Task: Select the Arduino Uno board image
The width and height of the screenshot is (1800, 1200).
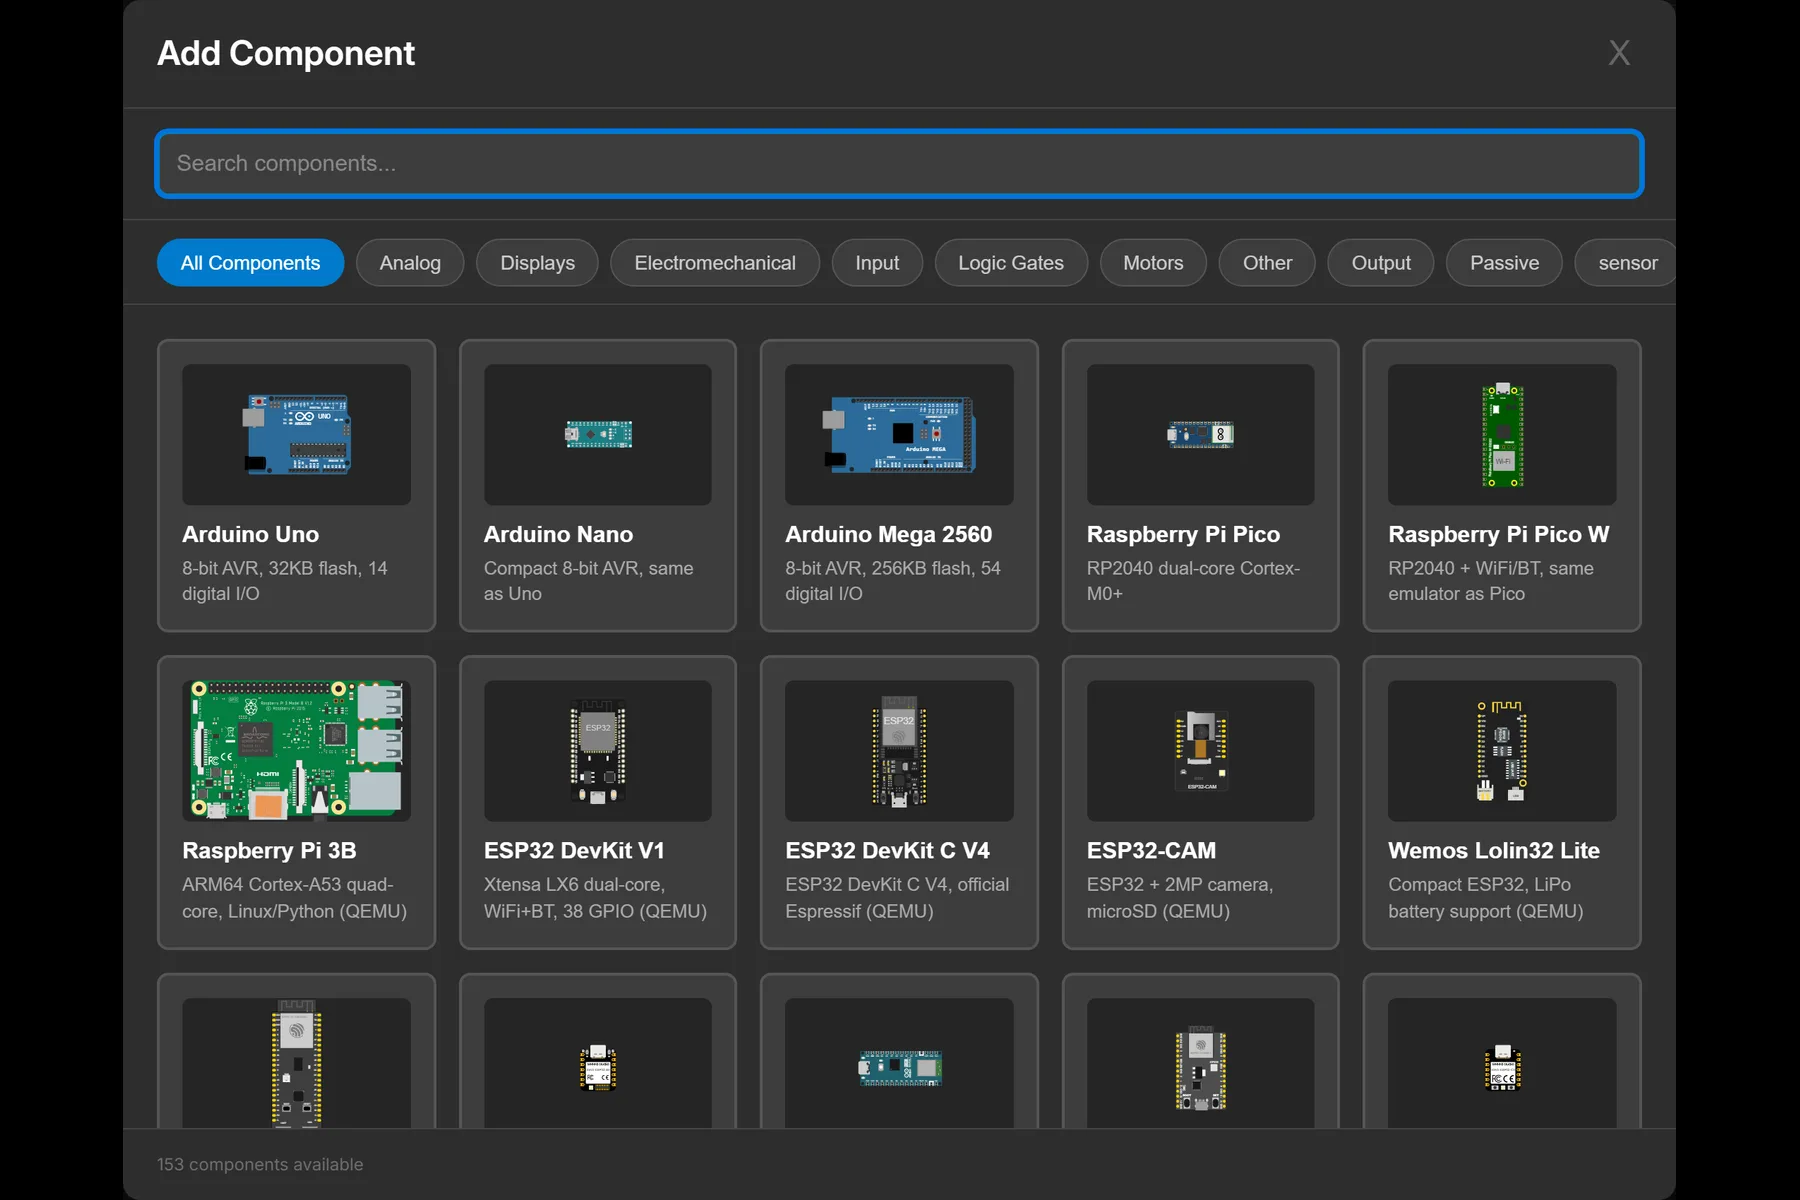Action: tap(296, 434)
